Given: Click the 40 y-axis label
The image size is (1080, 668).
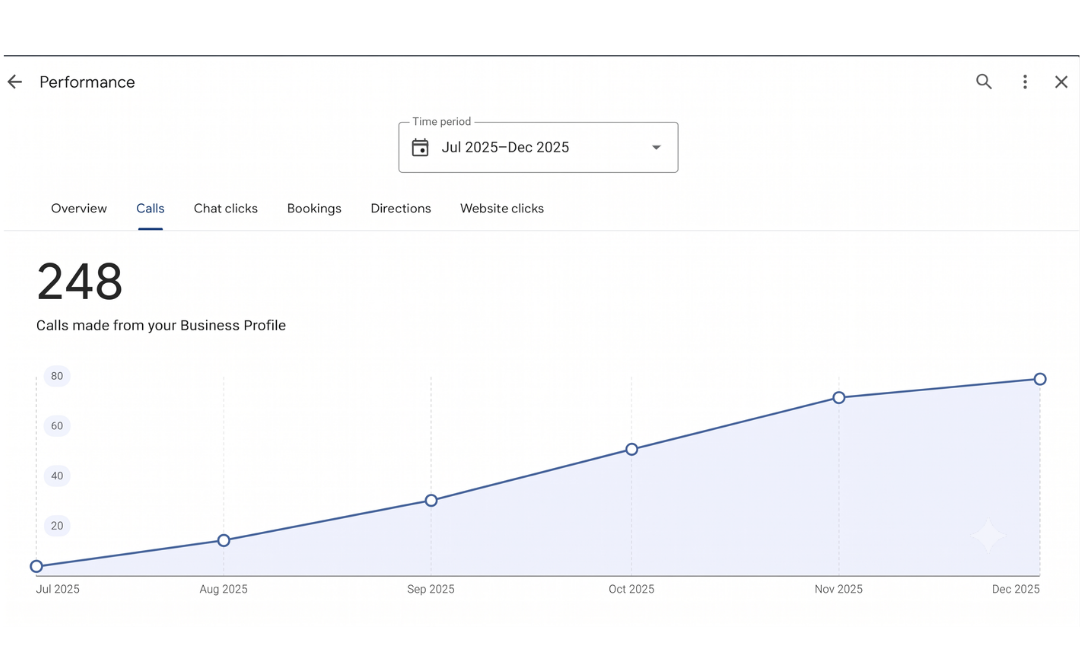Looking at the screenshot, I should [57, 476].
